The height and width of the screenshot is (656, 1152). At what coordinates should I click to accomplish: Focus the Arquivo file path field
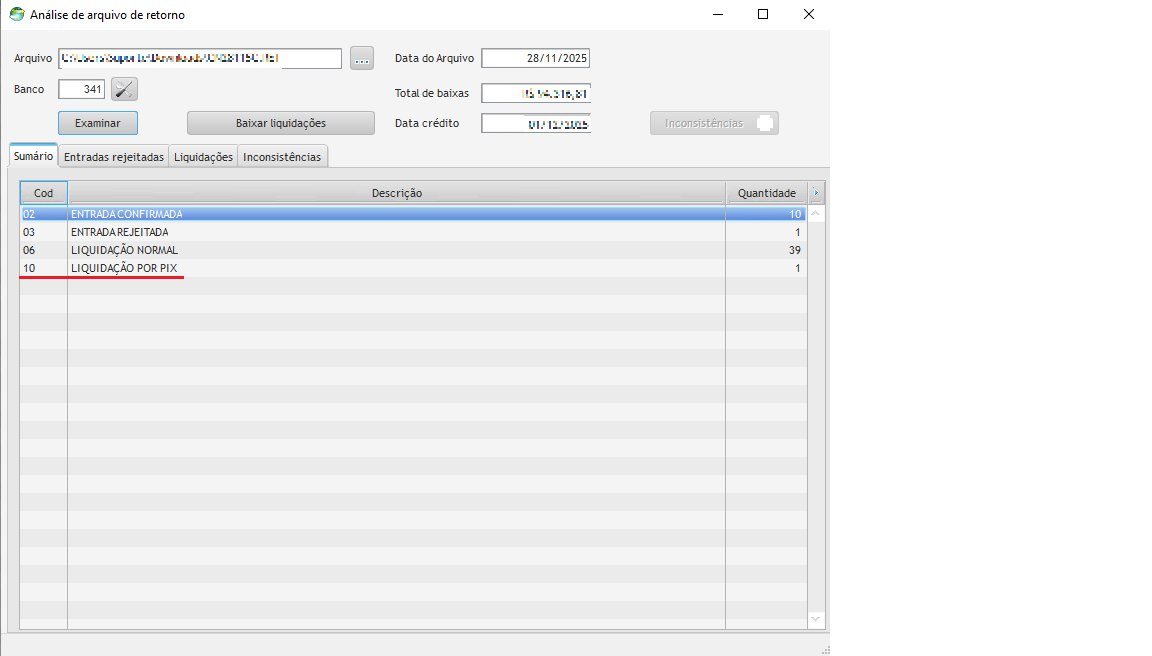click(200, 58)
